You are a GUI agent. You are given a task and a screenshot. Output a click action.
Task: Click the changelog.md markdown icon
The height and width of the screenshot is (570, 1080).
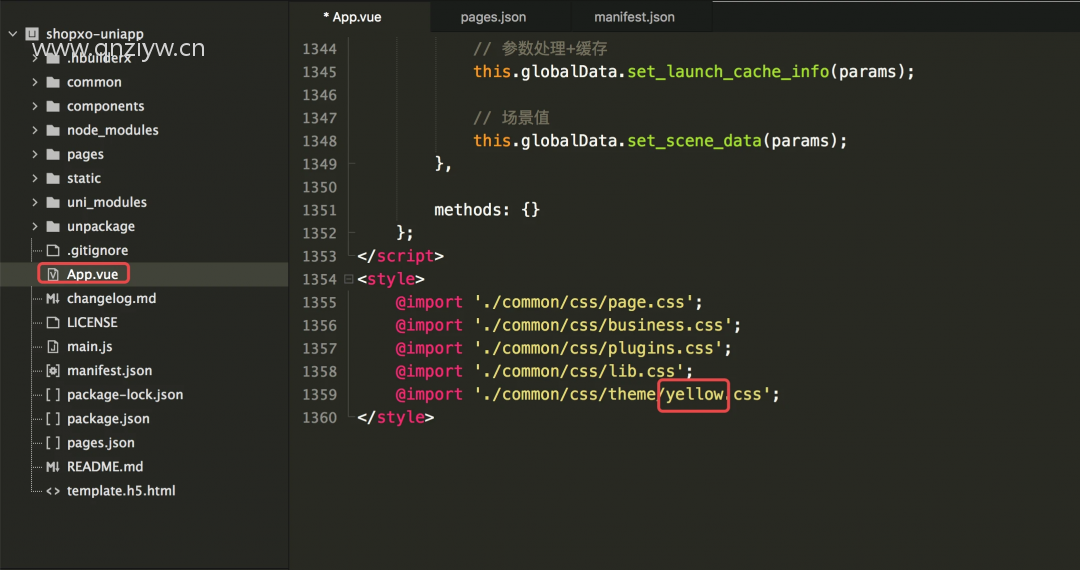(x=53, y=299)
